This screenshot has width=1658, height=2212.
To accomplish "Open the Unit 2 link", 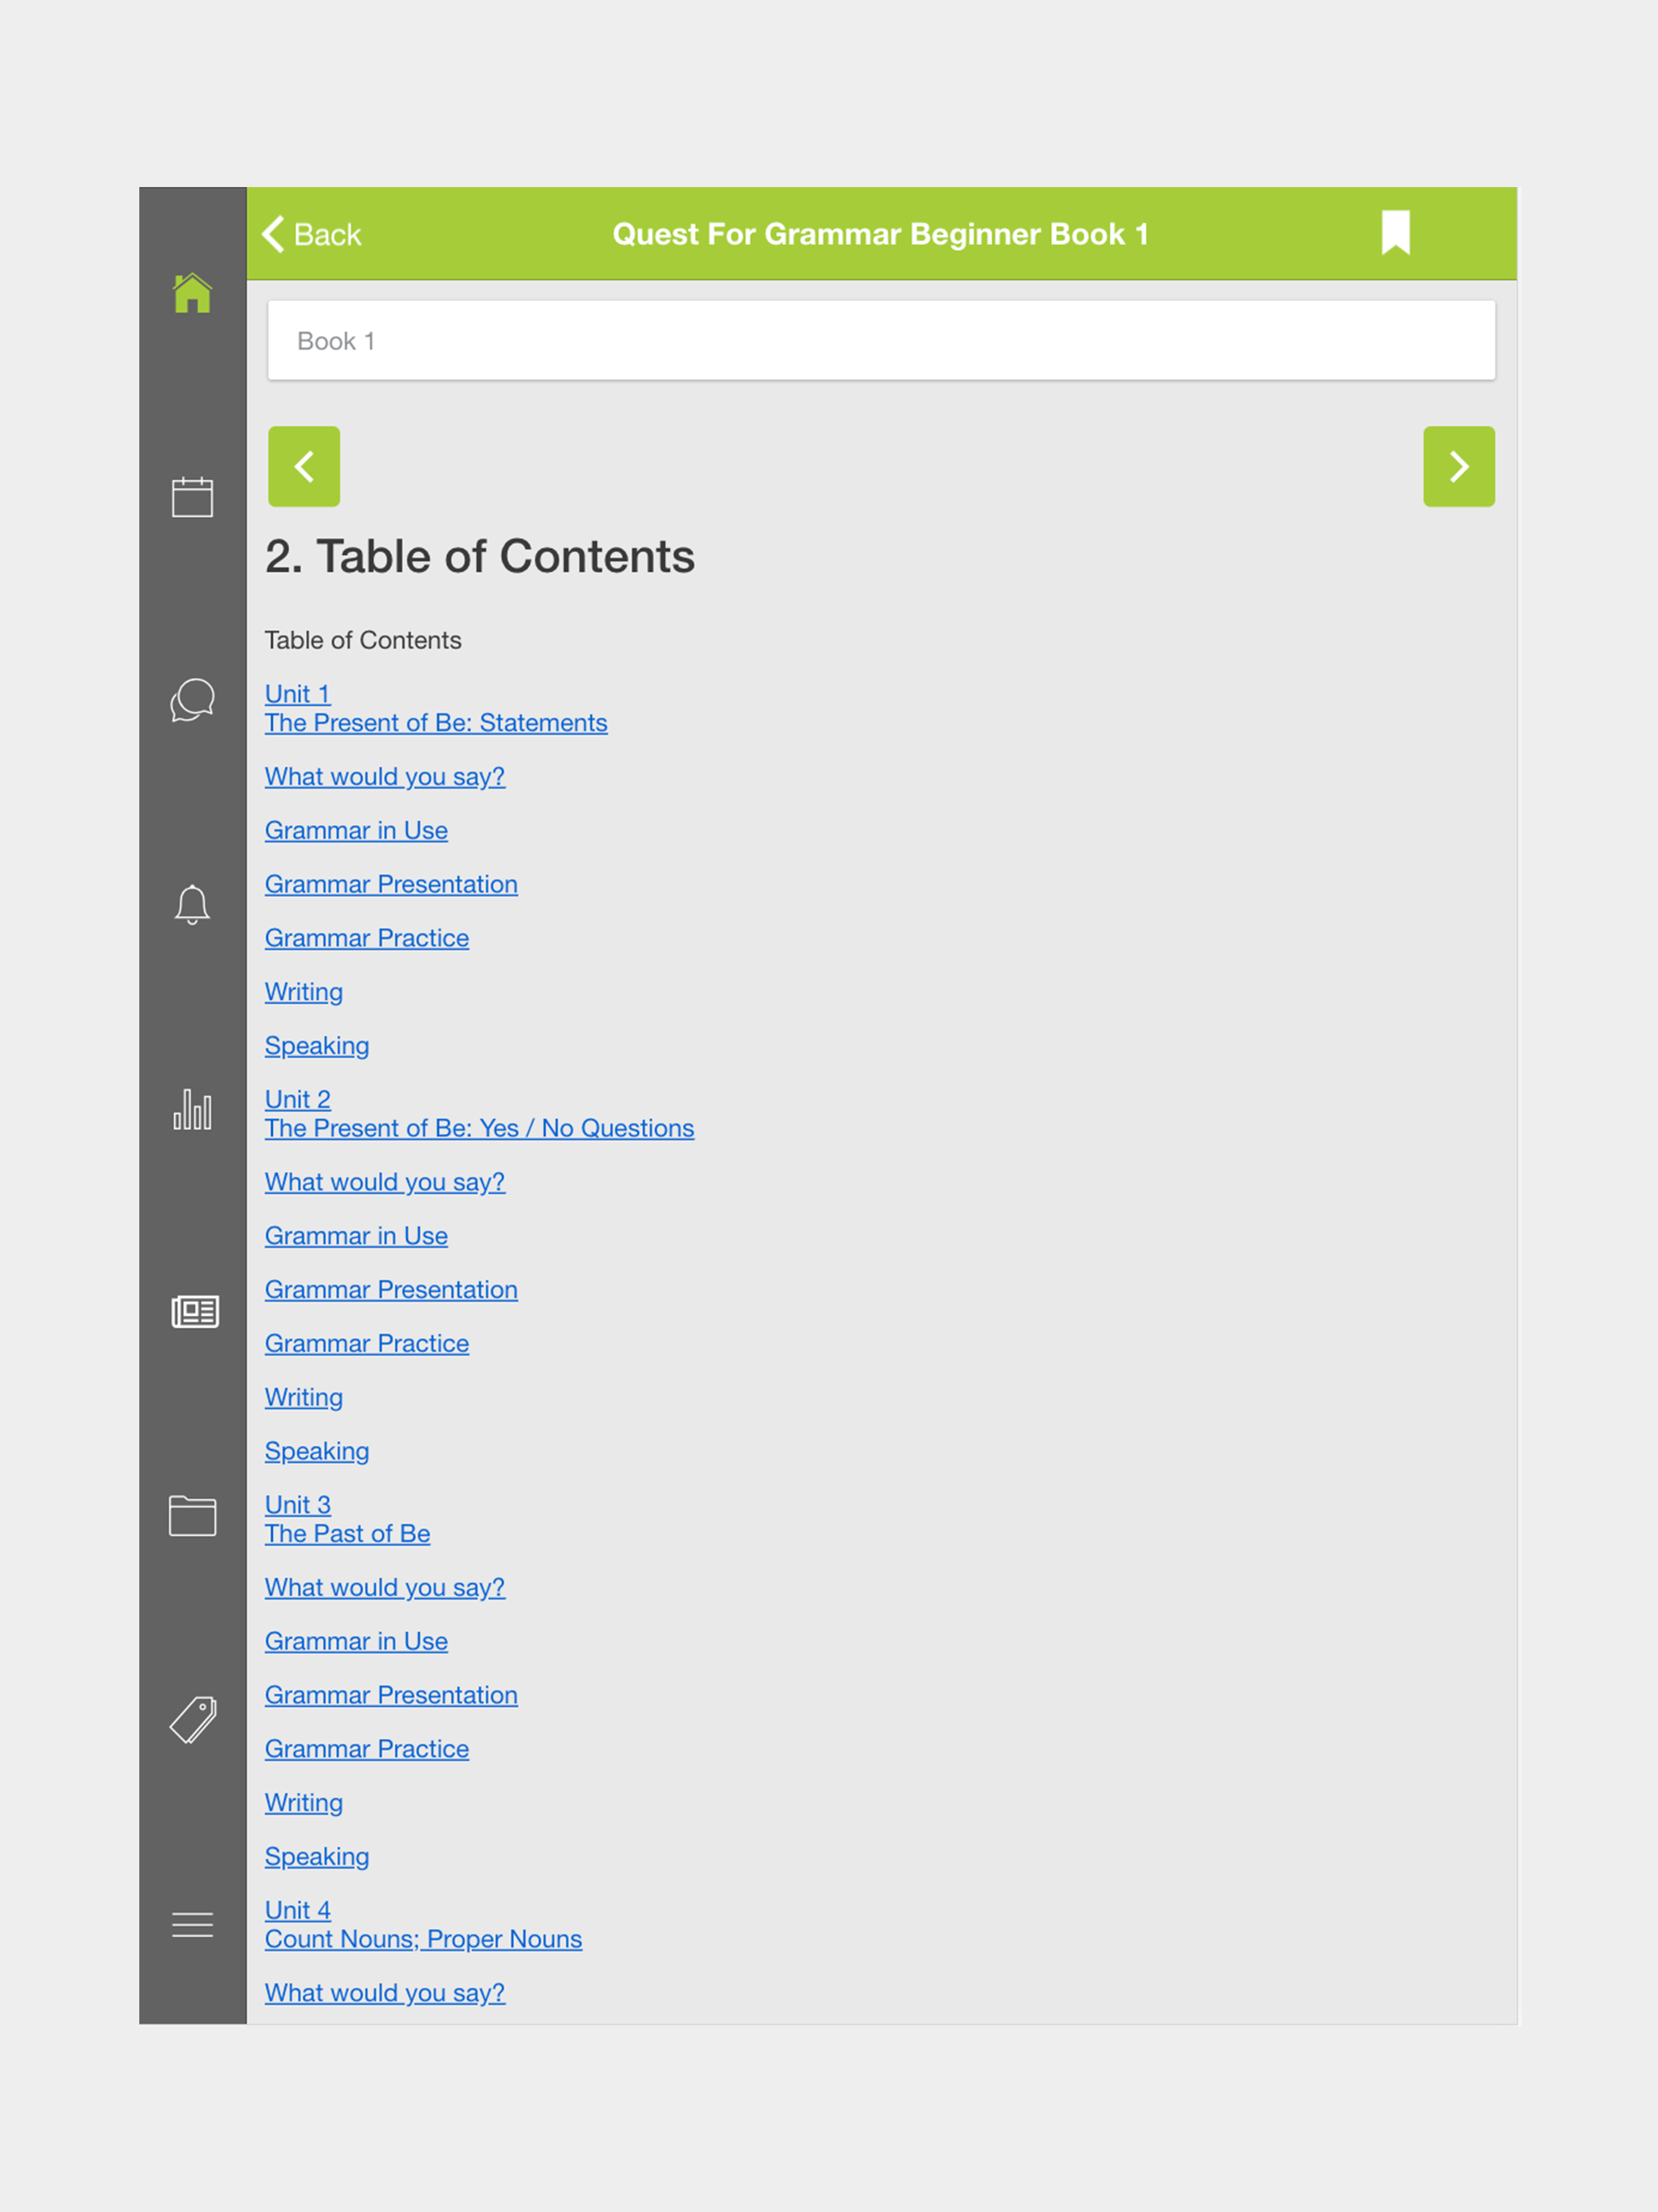I will [x=297, y=1099].
